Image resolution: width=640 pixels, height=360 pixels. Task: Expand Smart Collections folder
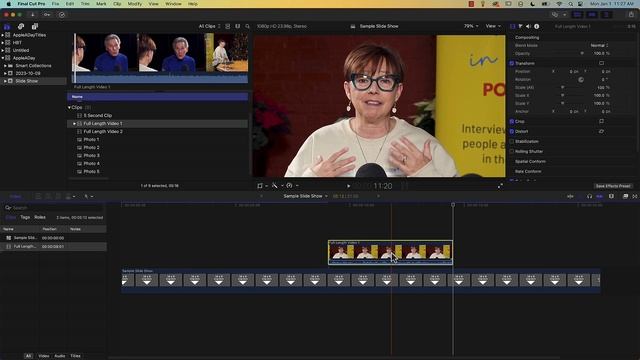[x=5, y=66]
